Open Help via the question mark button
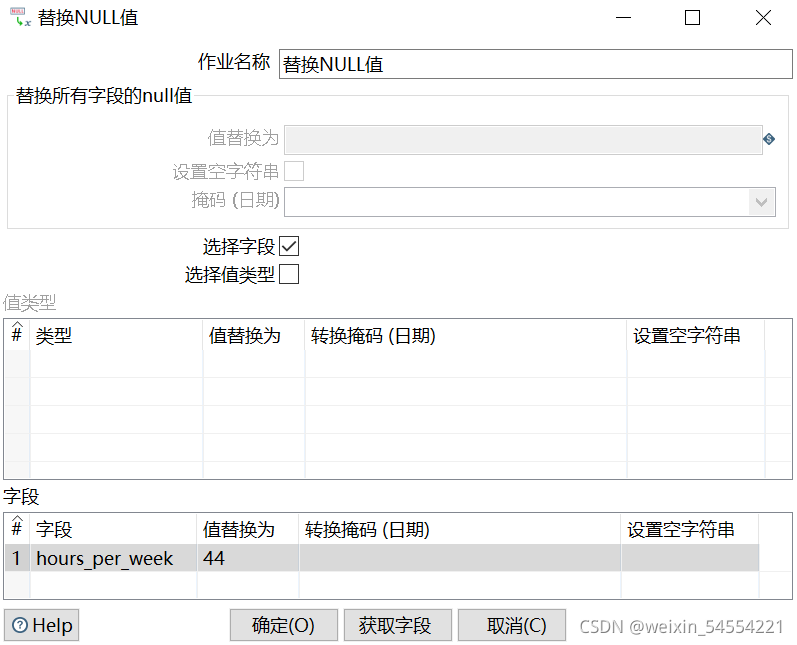Screen dimensions: 797x645 [42, 625]
